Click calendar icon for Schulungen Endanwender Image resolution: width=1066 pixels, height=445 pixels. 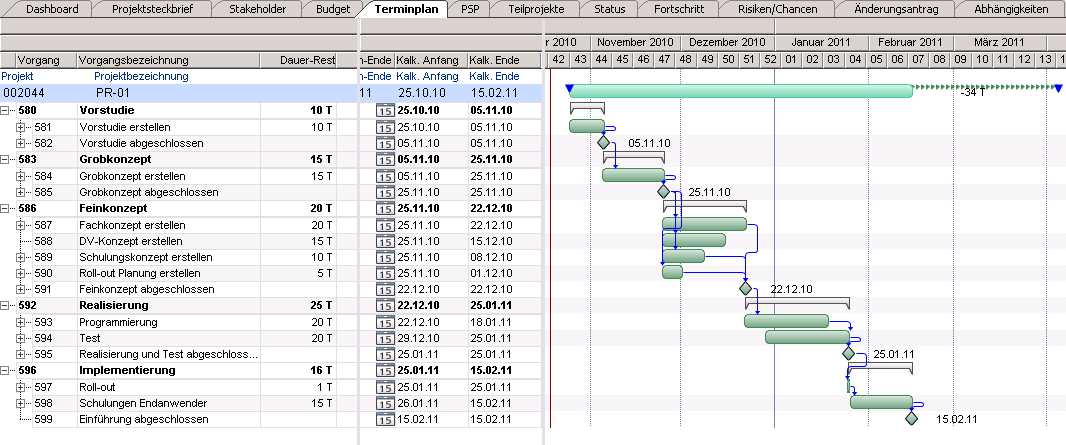(385, 404)
